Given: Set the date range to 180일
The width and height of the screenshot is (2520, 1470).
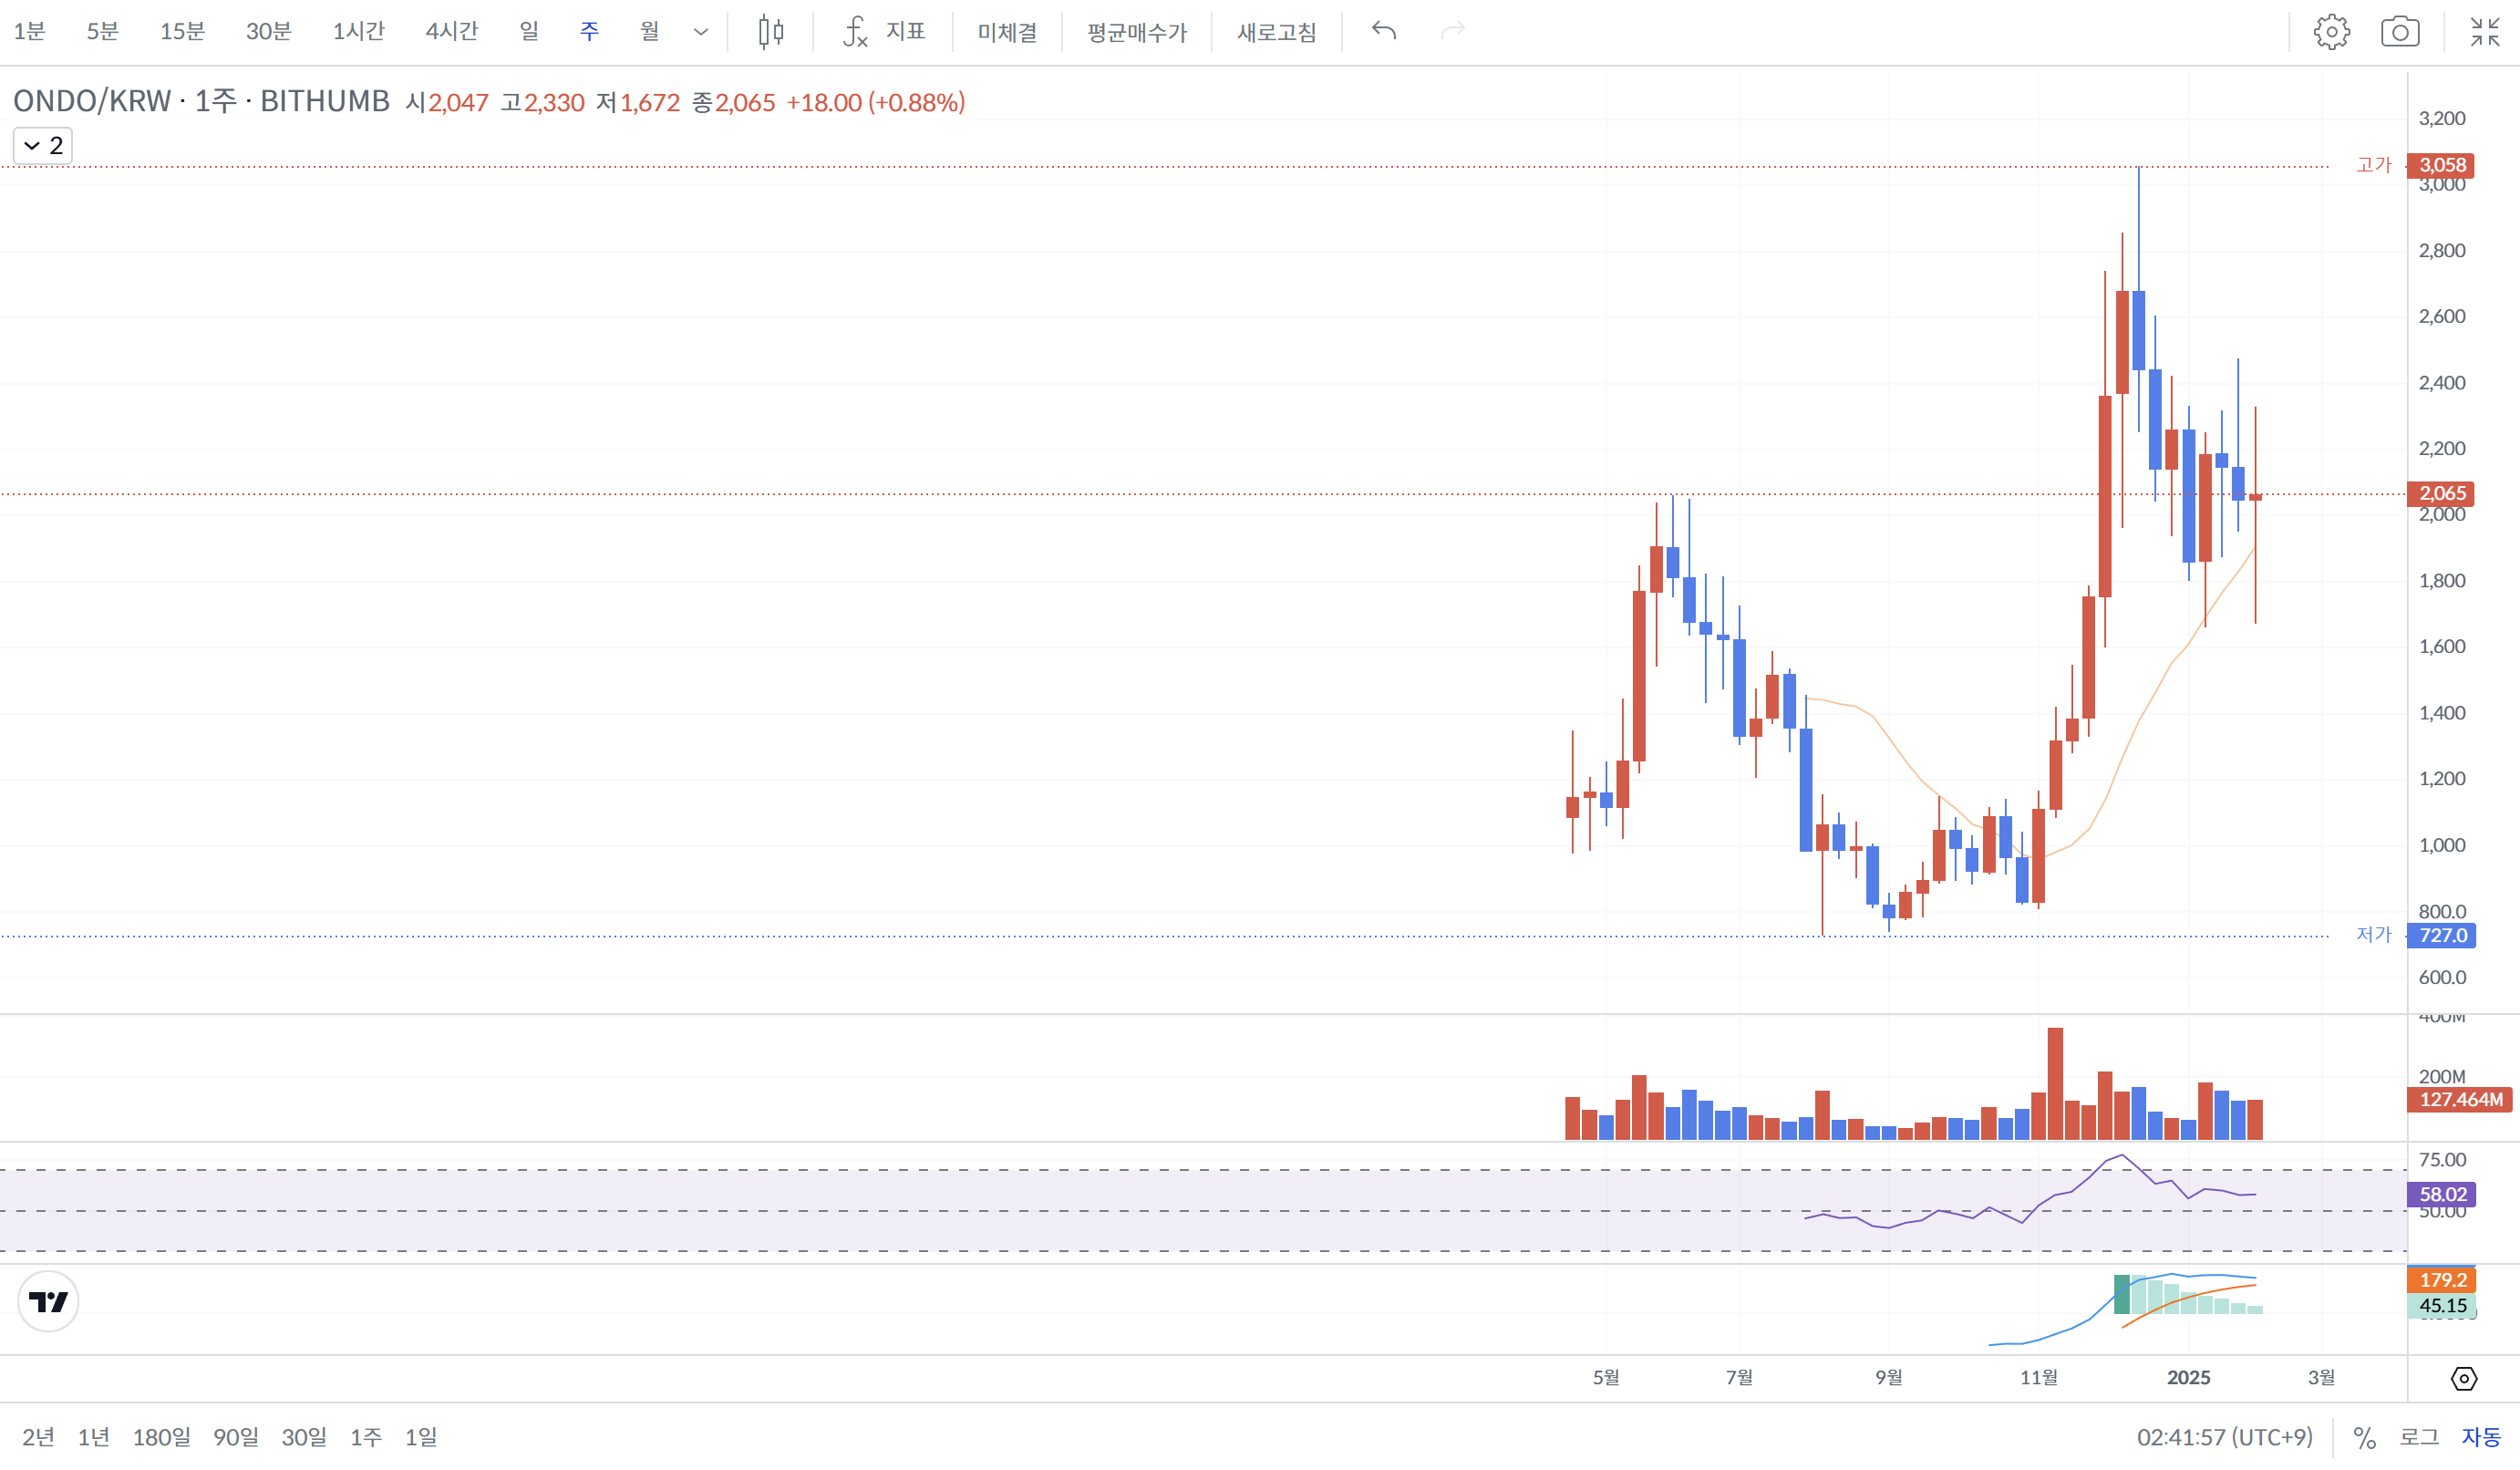Looking at the screenshot, I should coord(161,1437).
